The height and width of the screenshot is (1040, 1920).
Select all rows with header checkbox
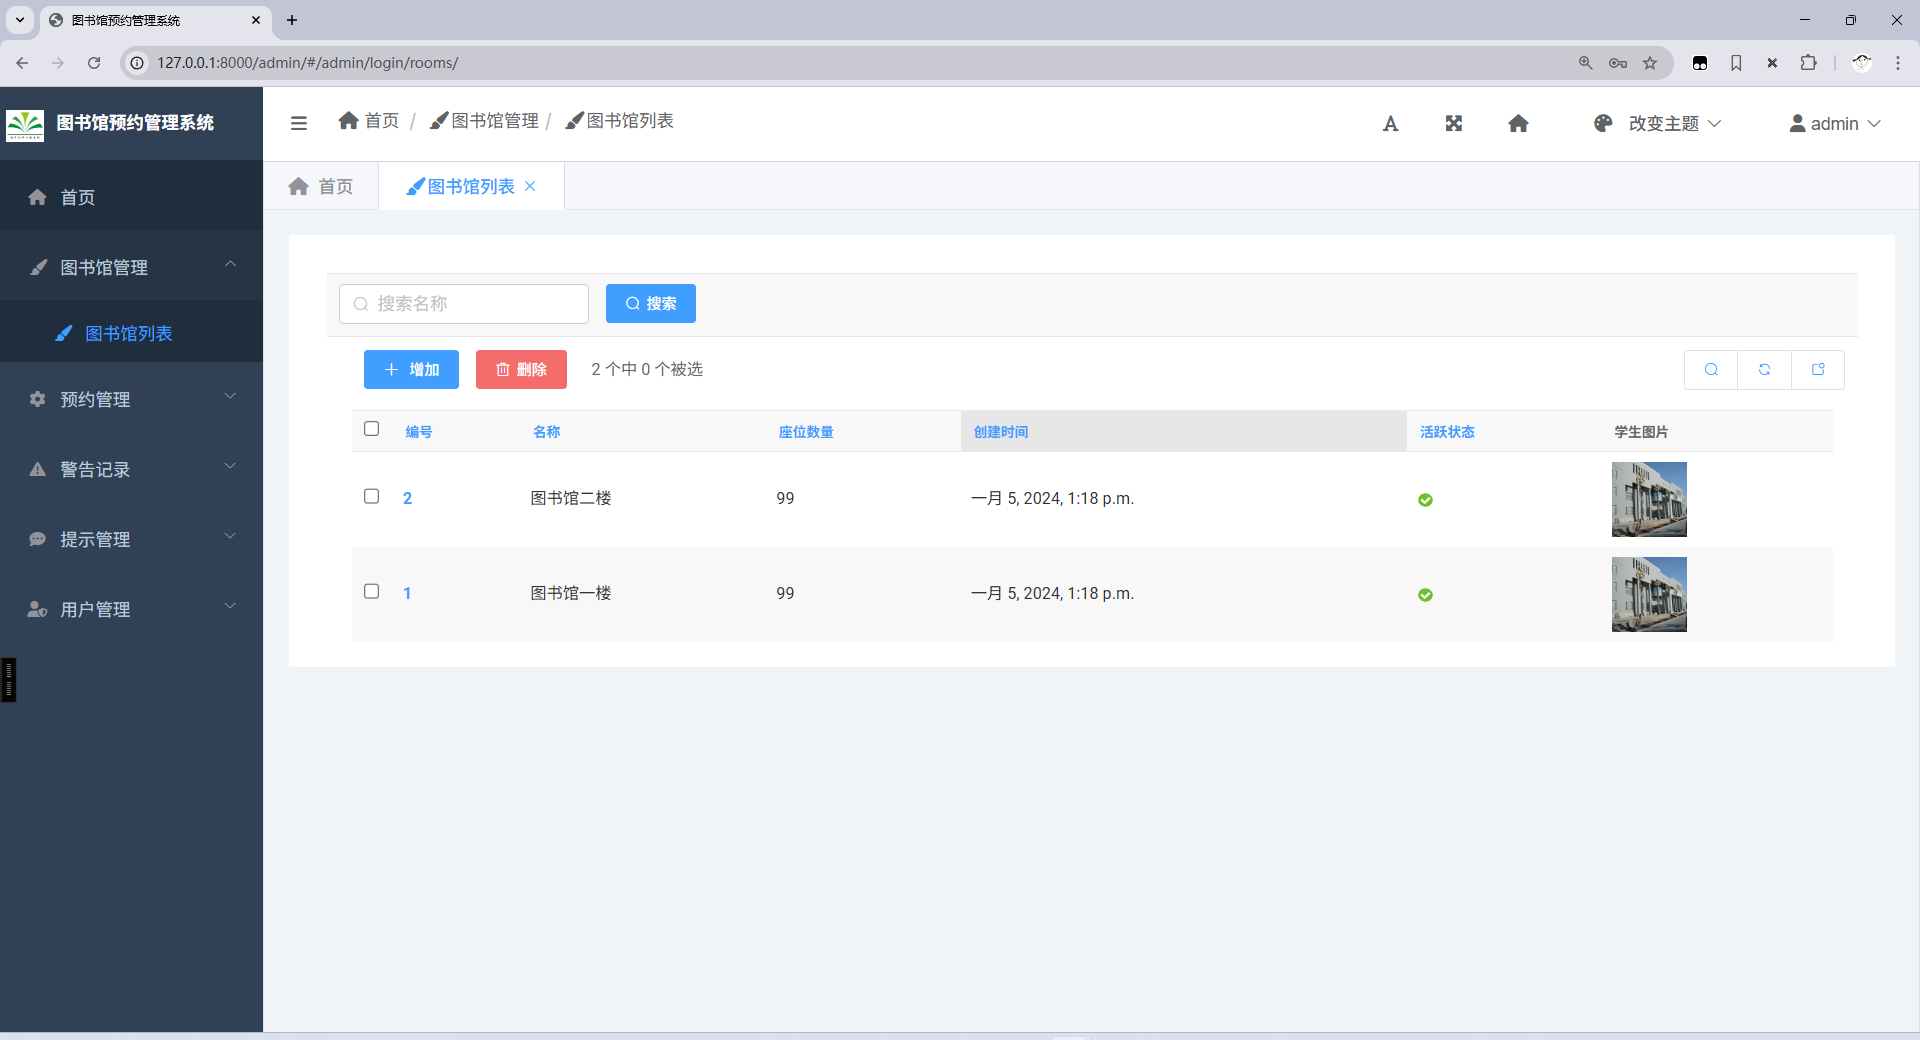pyautogui.click(x=371, y=429)
